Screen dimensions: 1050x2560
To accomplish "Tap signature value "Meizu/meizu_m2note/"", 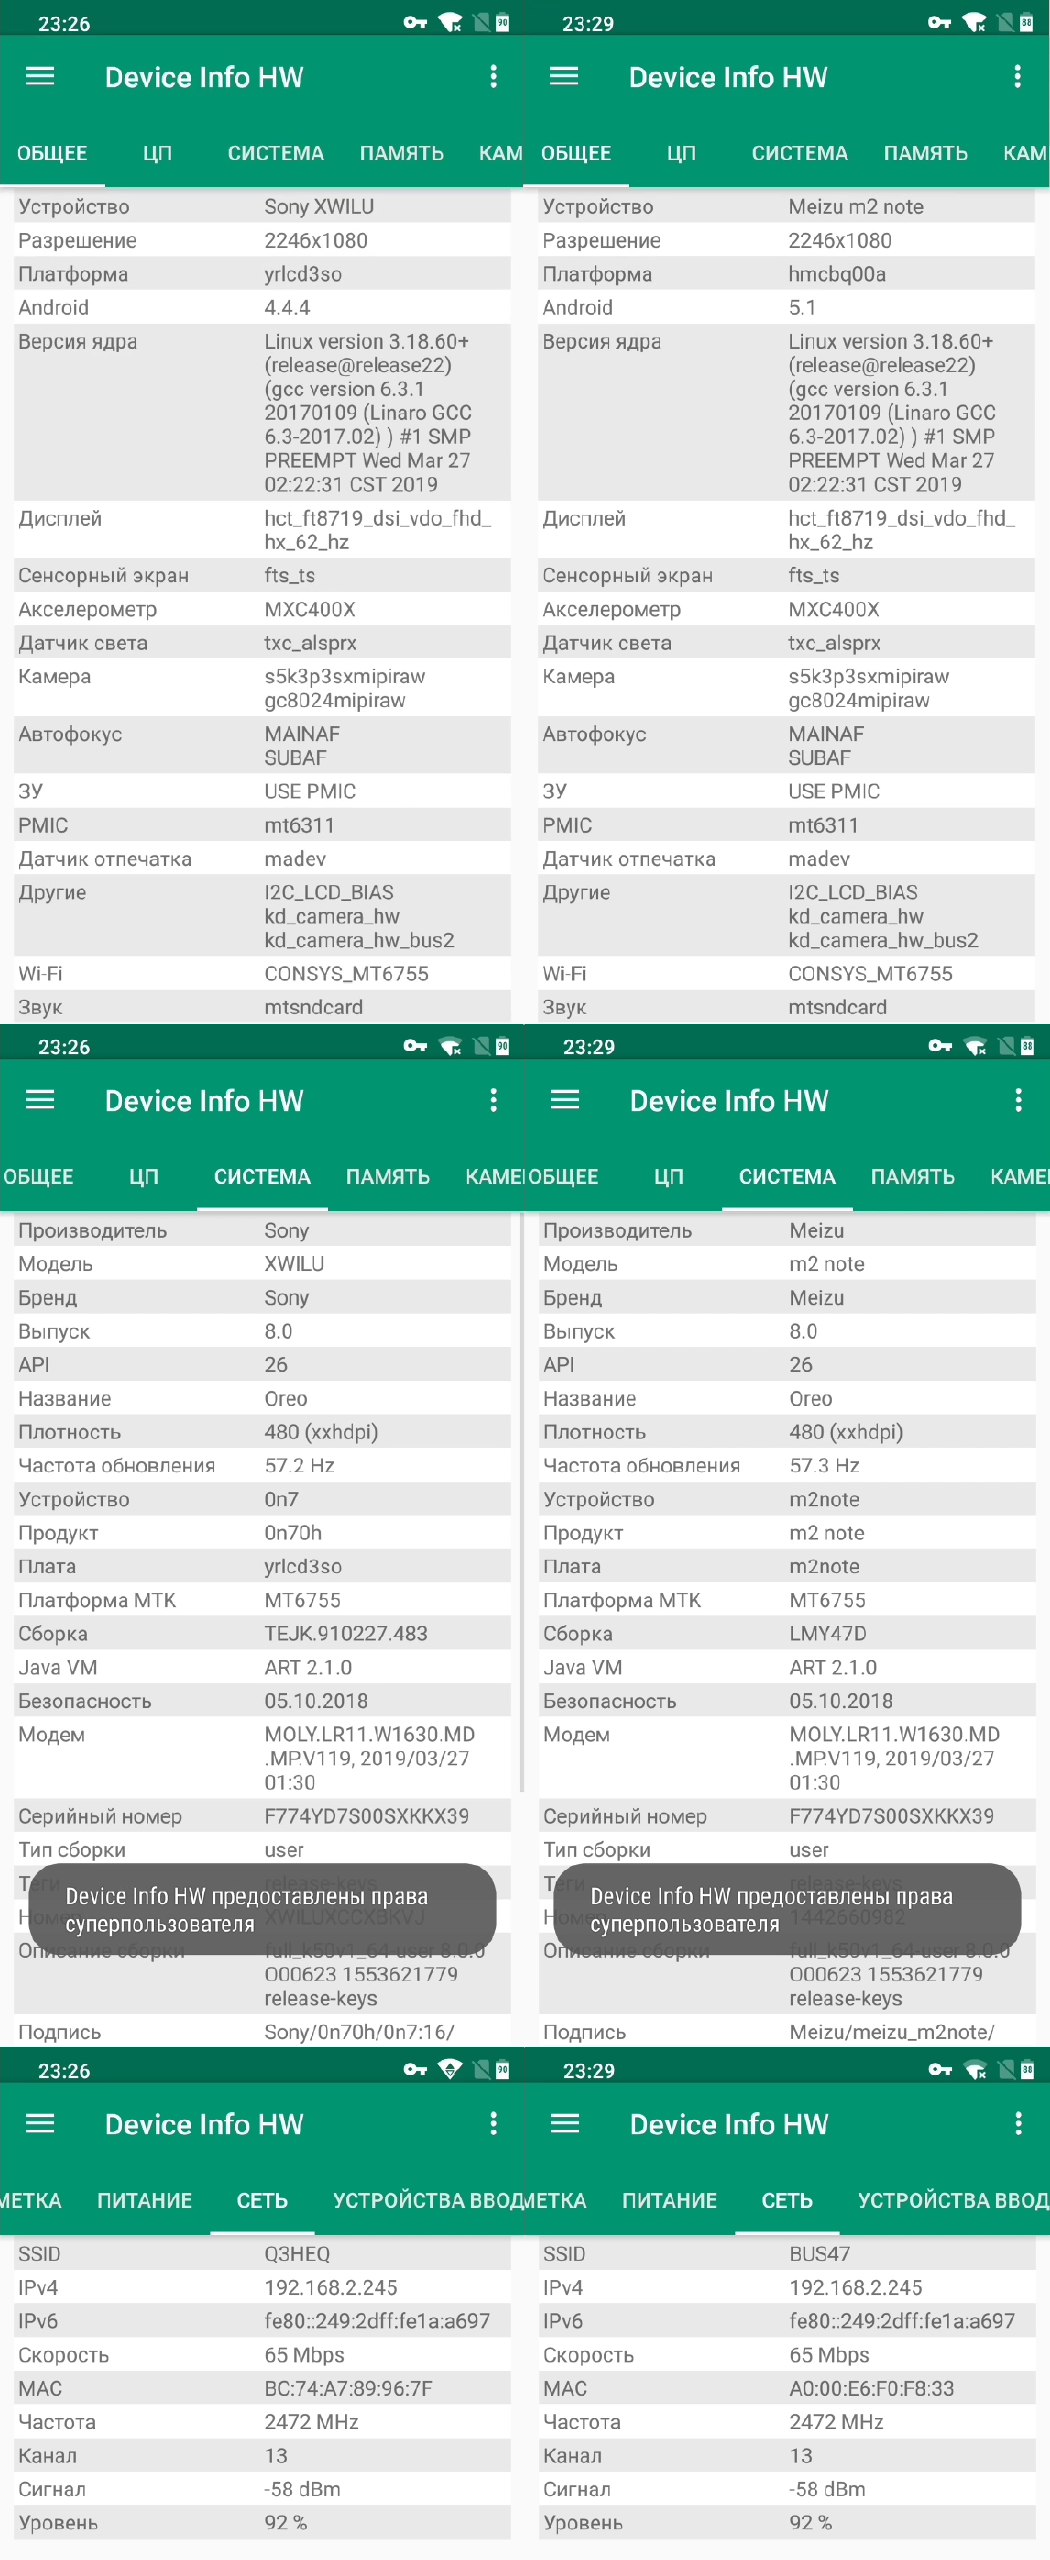I will [892, 2031].
